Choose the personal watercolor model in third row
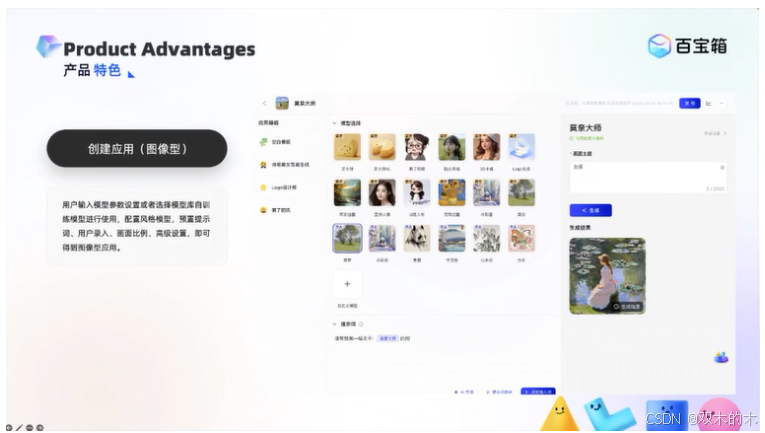The width and height of the screenshot is (765, 433). [382, 238]
